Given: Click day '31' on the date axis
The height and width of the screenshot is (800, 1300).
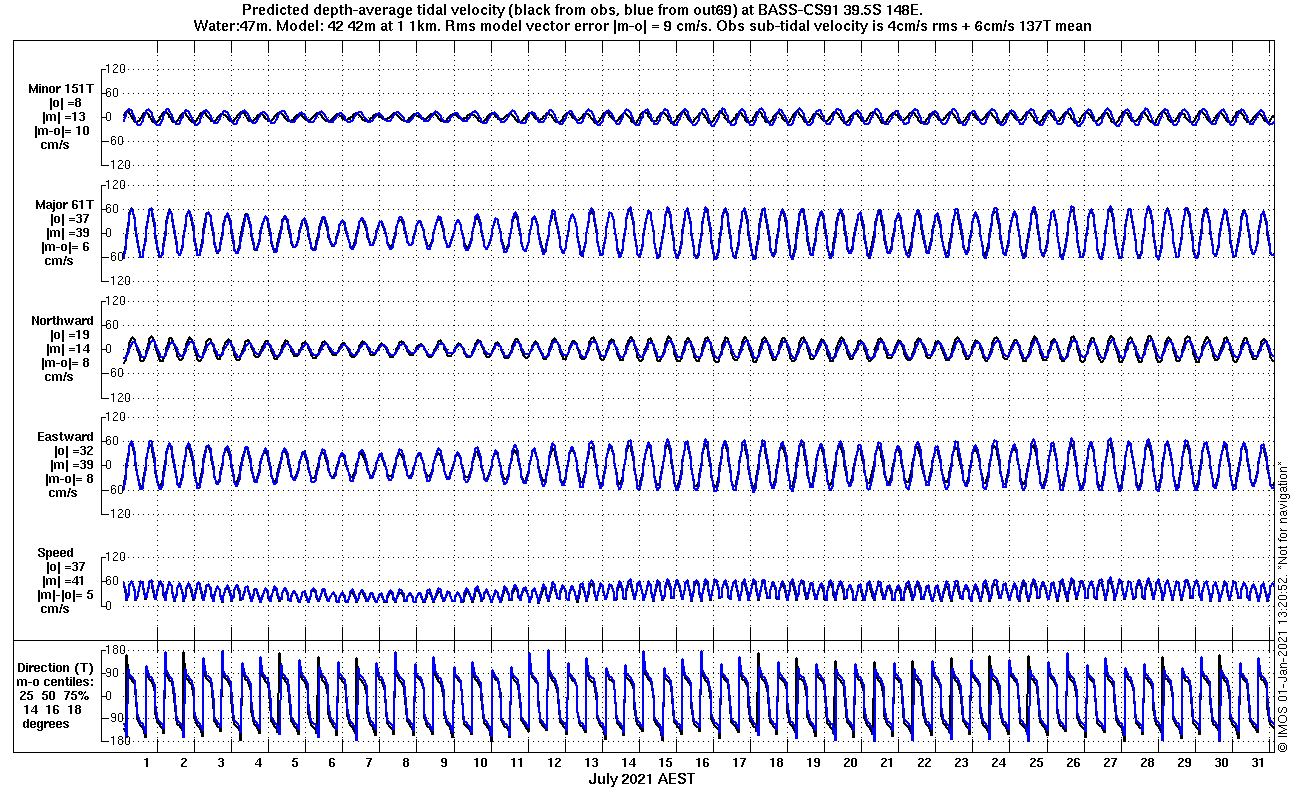Looking at the screenshot, I should coord(1257,763).
